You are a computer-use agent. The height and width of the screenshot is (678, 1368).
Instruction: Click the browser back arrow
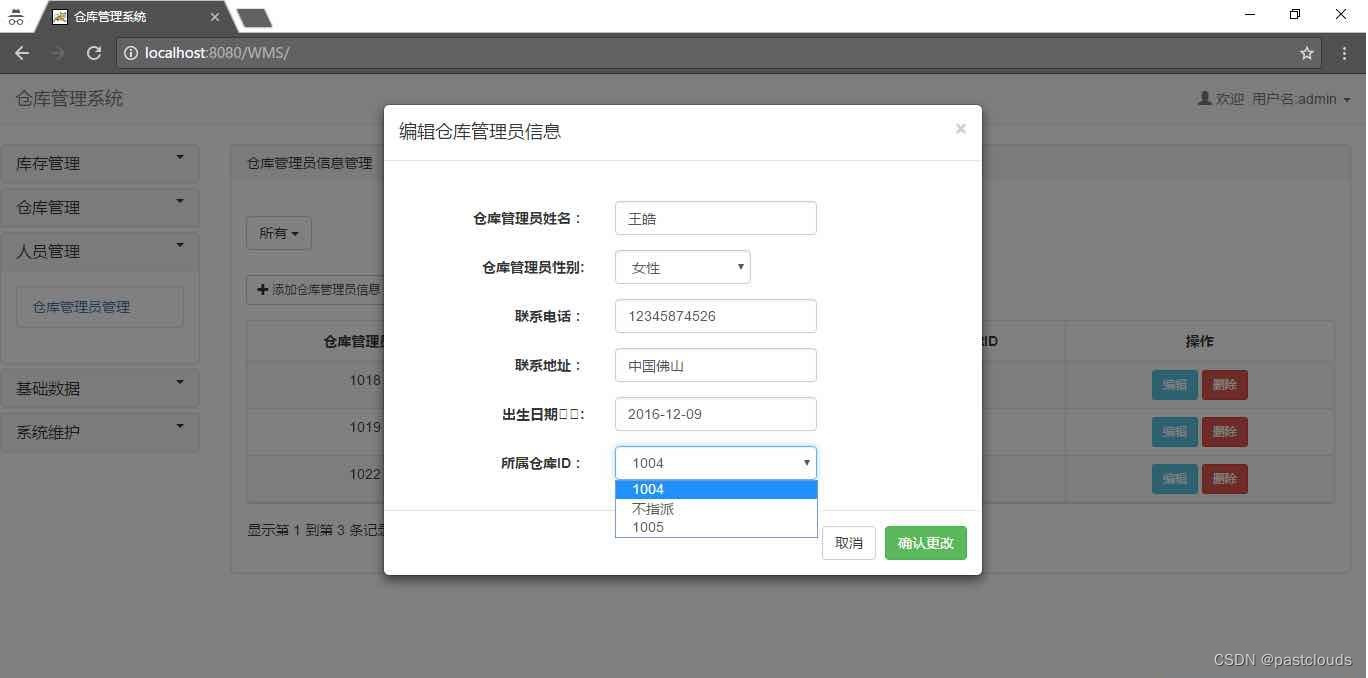coord(22,53)
